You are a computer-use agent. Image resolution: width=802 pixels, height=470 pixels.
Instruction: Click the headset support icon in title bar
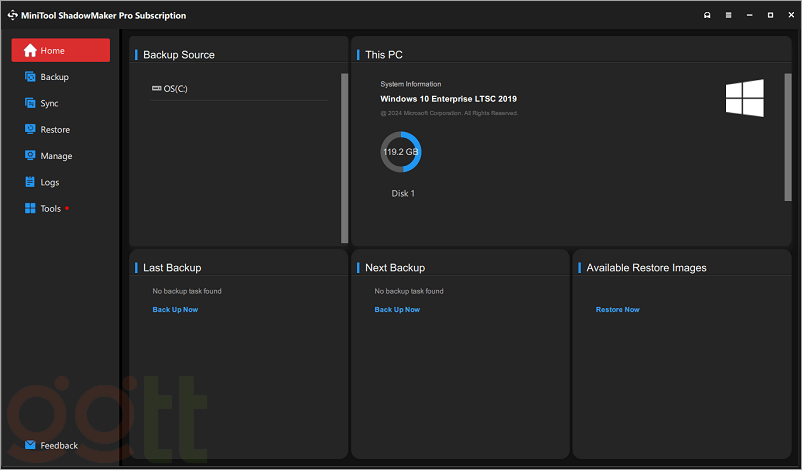(x=707, y=16)
